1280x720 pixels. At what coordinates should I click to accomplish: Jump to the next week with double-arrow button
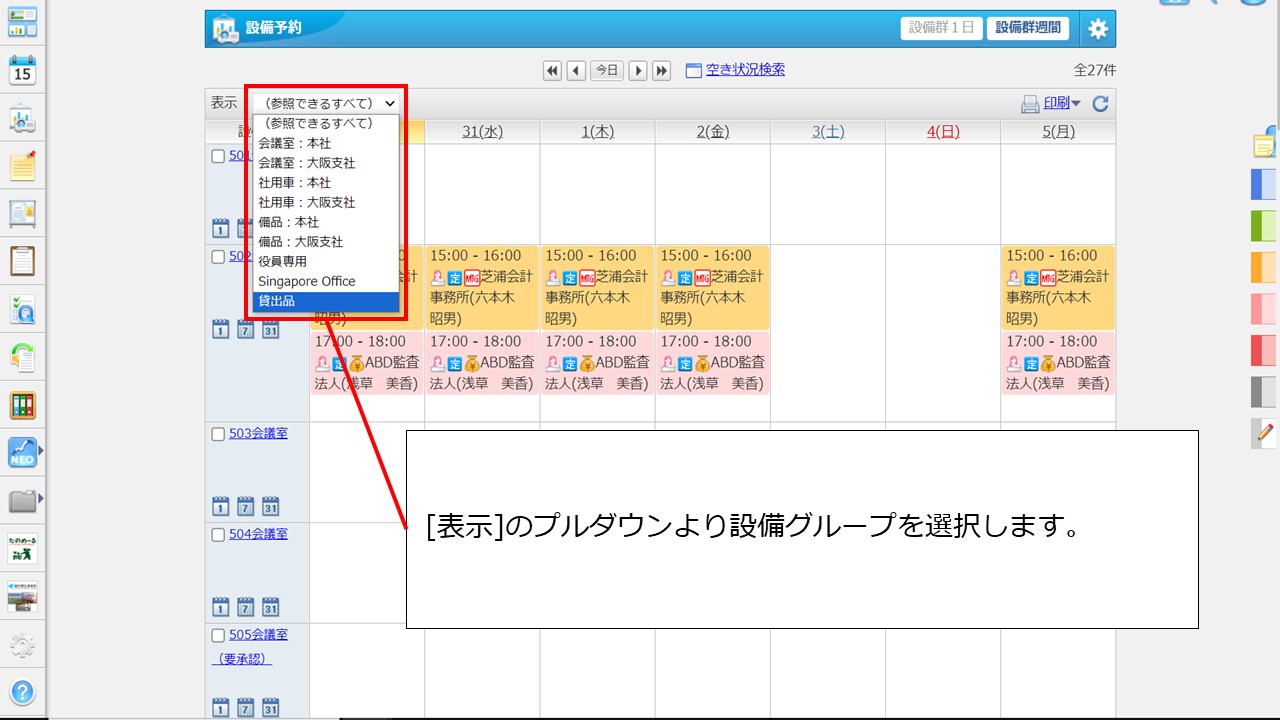[662, 70]
